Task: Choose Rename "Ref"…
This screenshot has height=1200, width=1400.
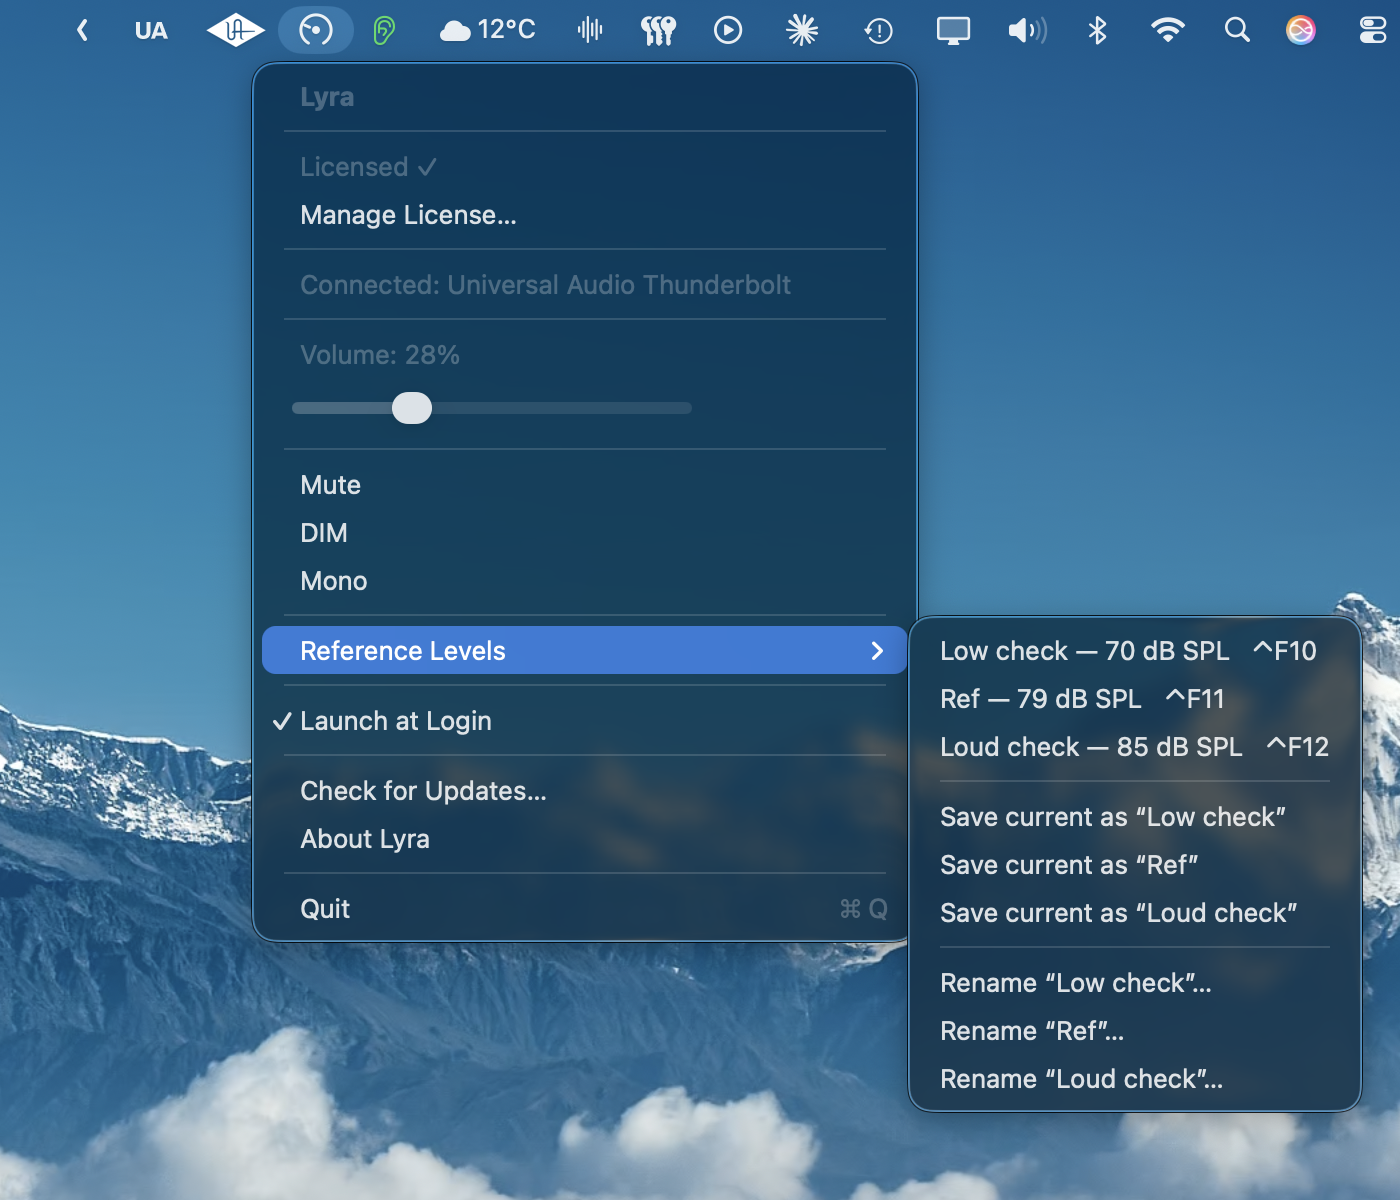Action: coord(1135,1031)
